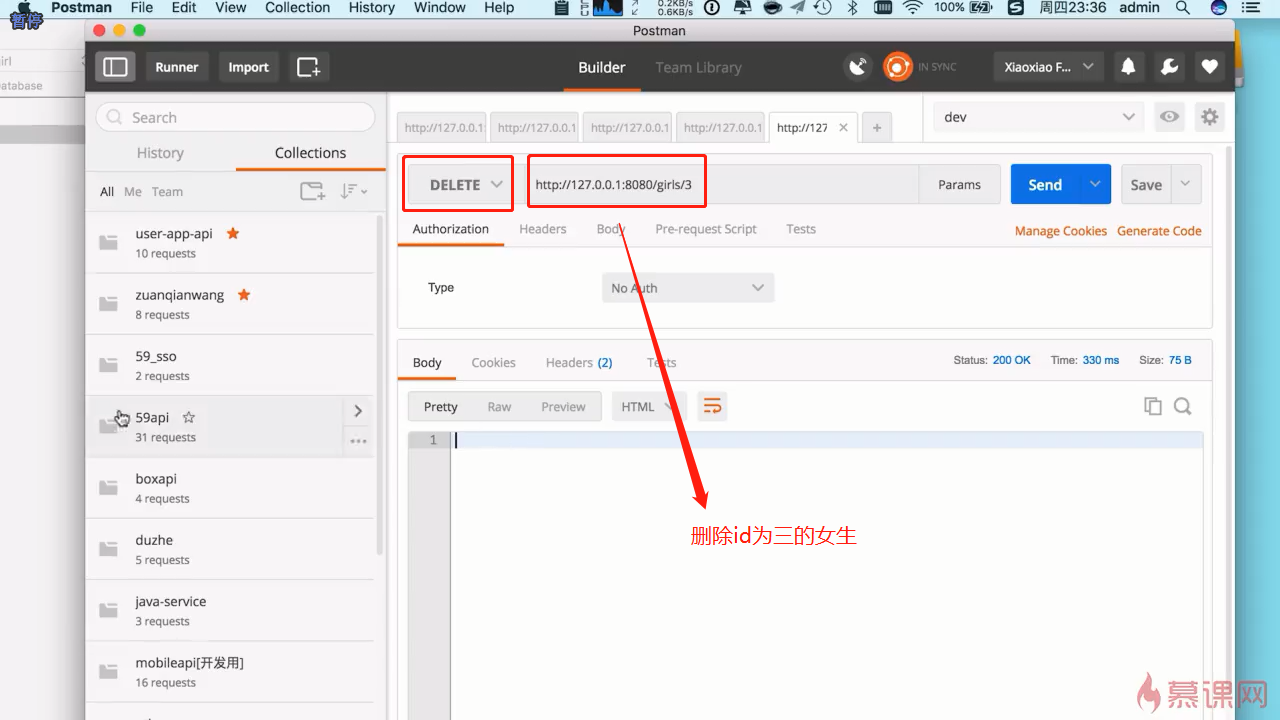Copy response body to clipboard icon
1280x720 pixels.
click(x=1153, y=406)
